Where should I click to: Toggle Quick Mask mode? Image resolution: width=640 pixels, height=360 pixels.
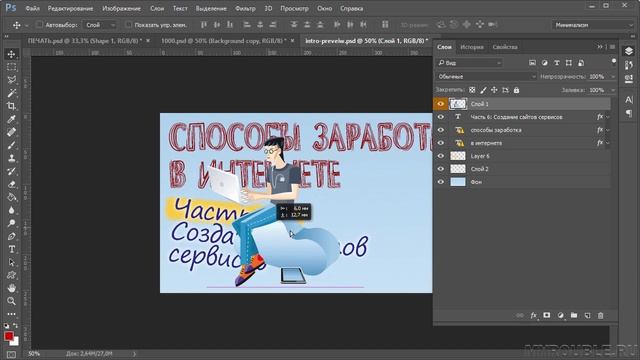[x=11, y=355]
